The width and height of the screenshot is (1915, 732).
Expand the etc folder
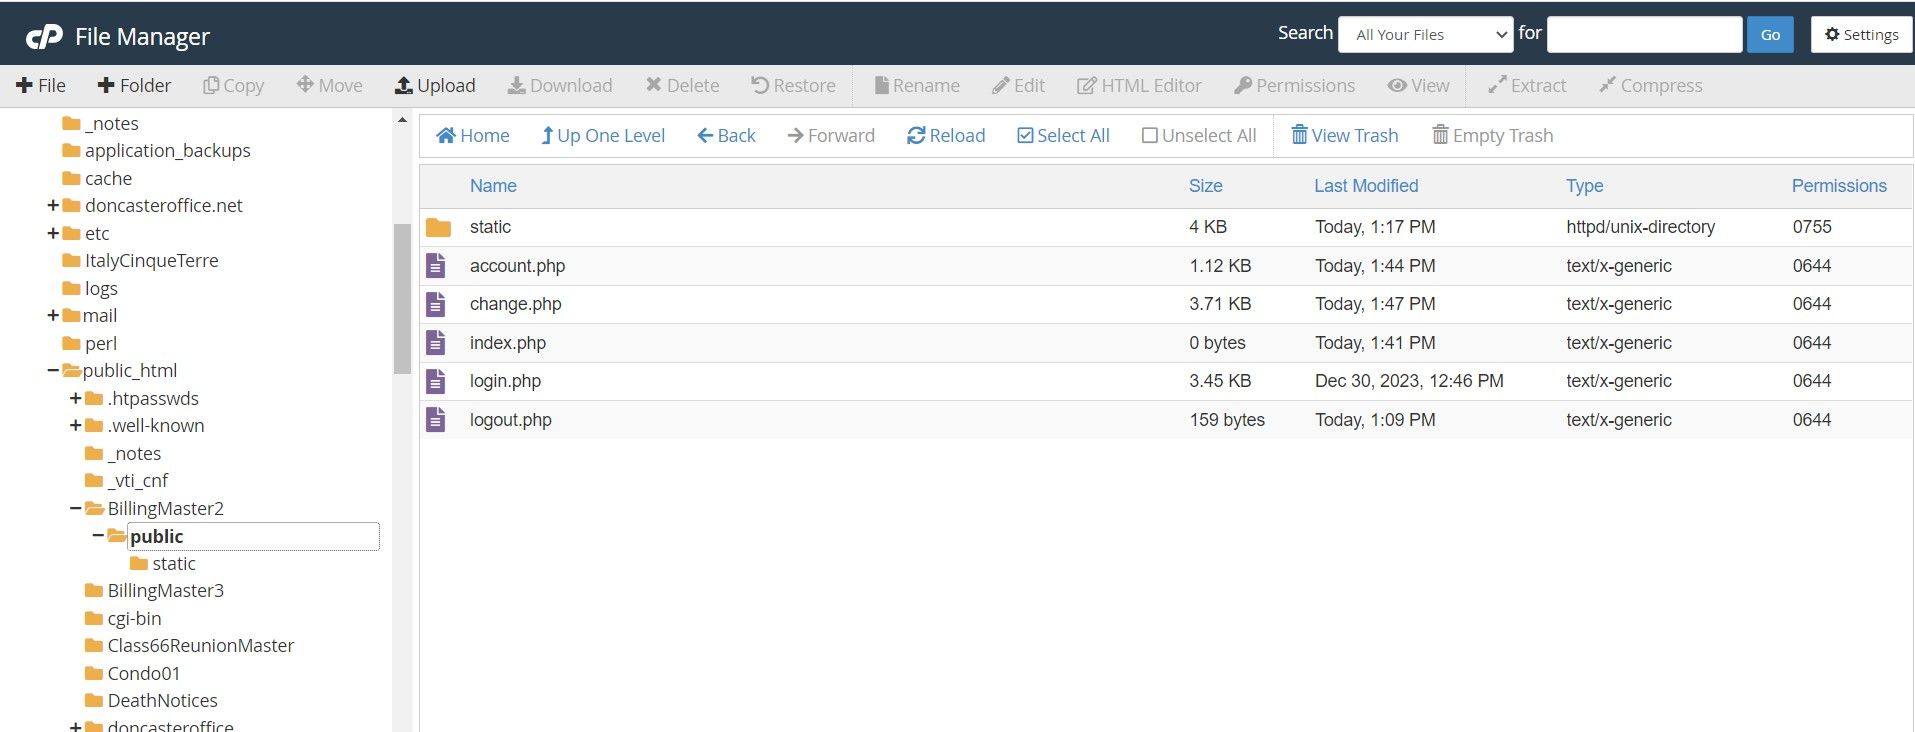point(53,234)
